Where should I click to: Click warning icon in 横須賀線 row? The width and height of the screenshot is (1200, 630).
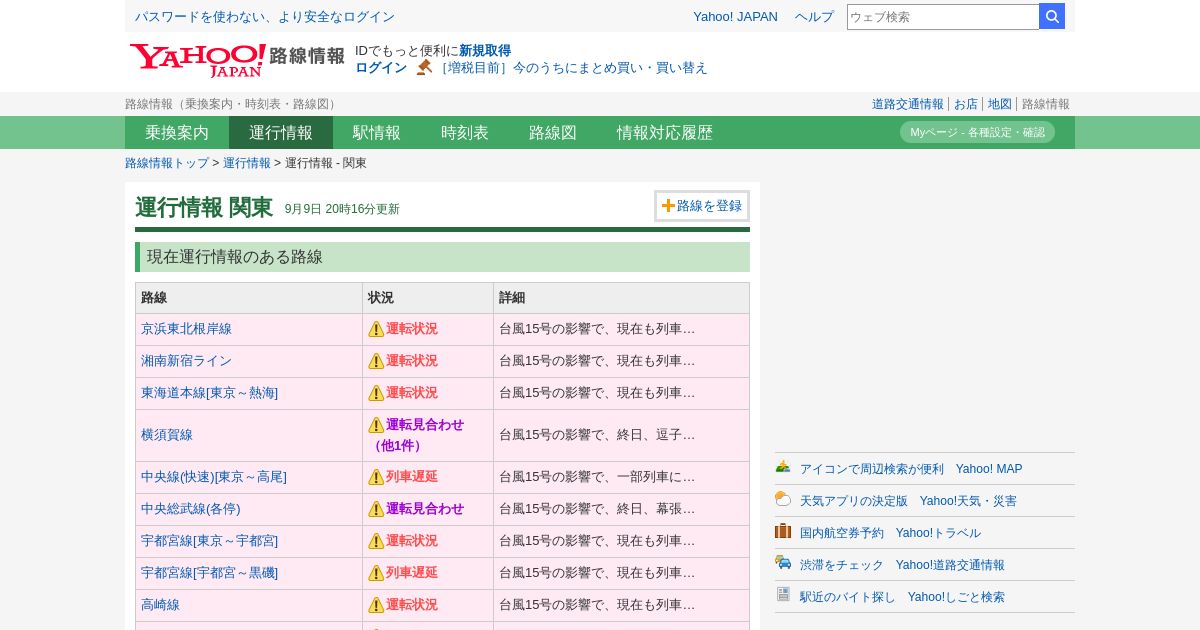(x=376, y=425)
